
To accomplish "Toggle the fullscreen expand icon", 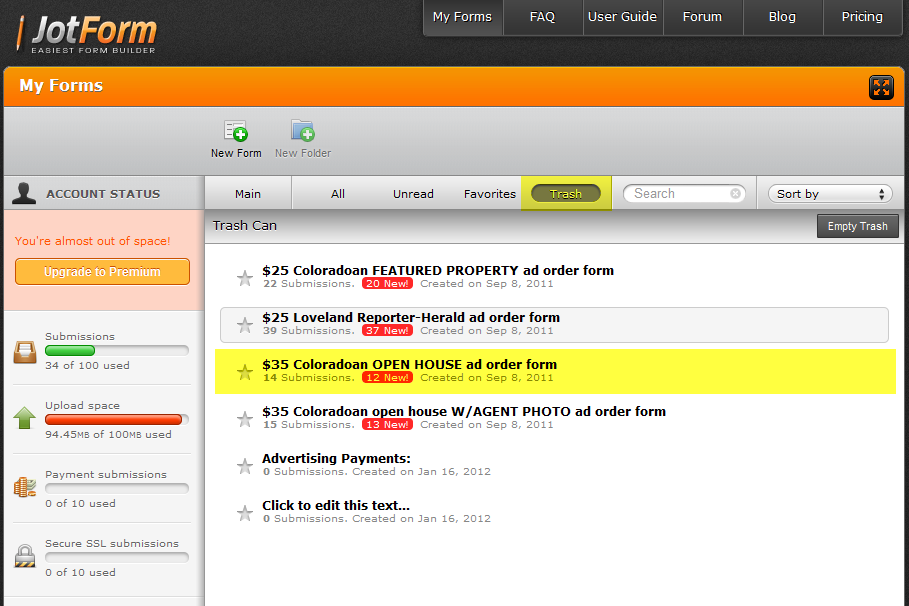I will pos(881,87).
